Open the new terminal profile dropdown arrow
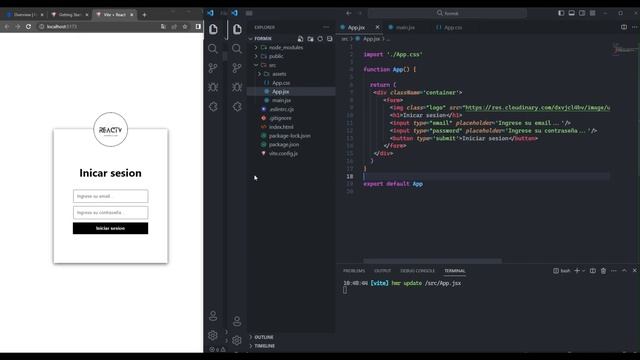This screenshot has height=360, width=640. point(584,271)
